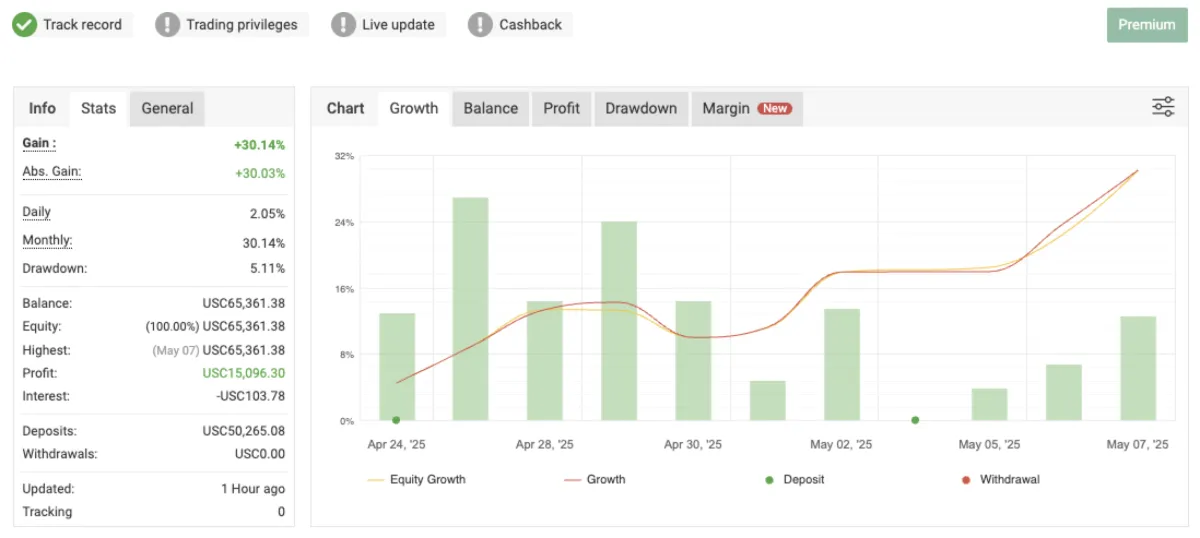
Task: Click the Deposits value USC50,265.08
Action: click(244, 431)
